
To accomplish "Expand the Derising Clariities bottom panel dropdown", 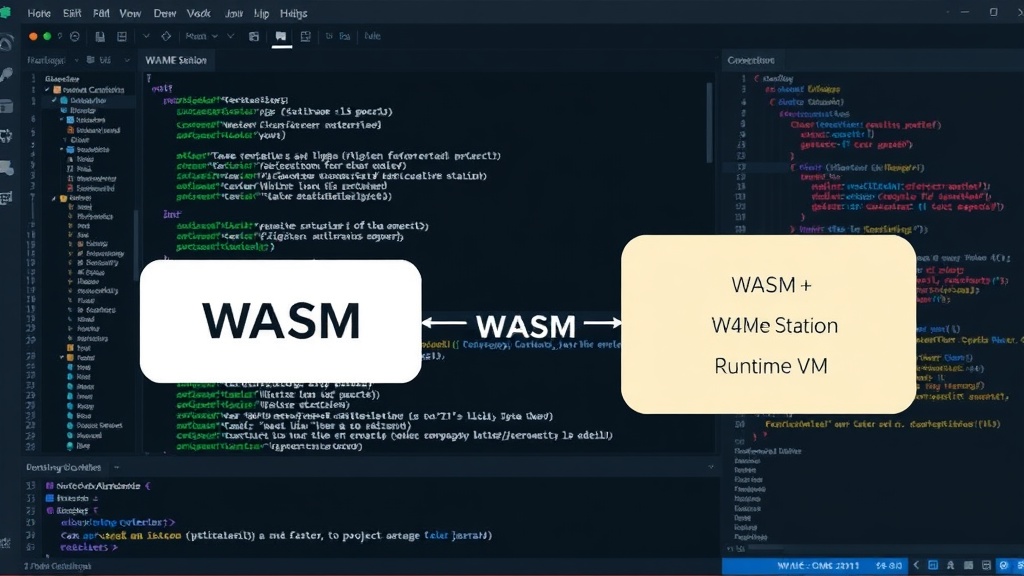I will coord(116,468).
